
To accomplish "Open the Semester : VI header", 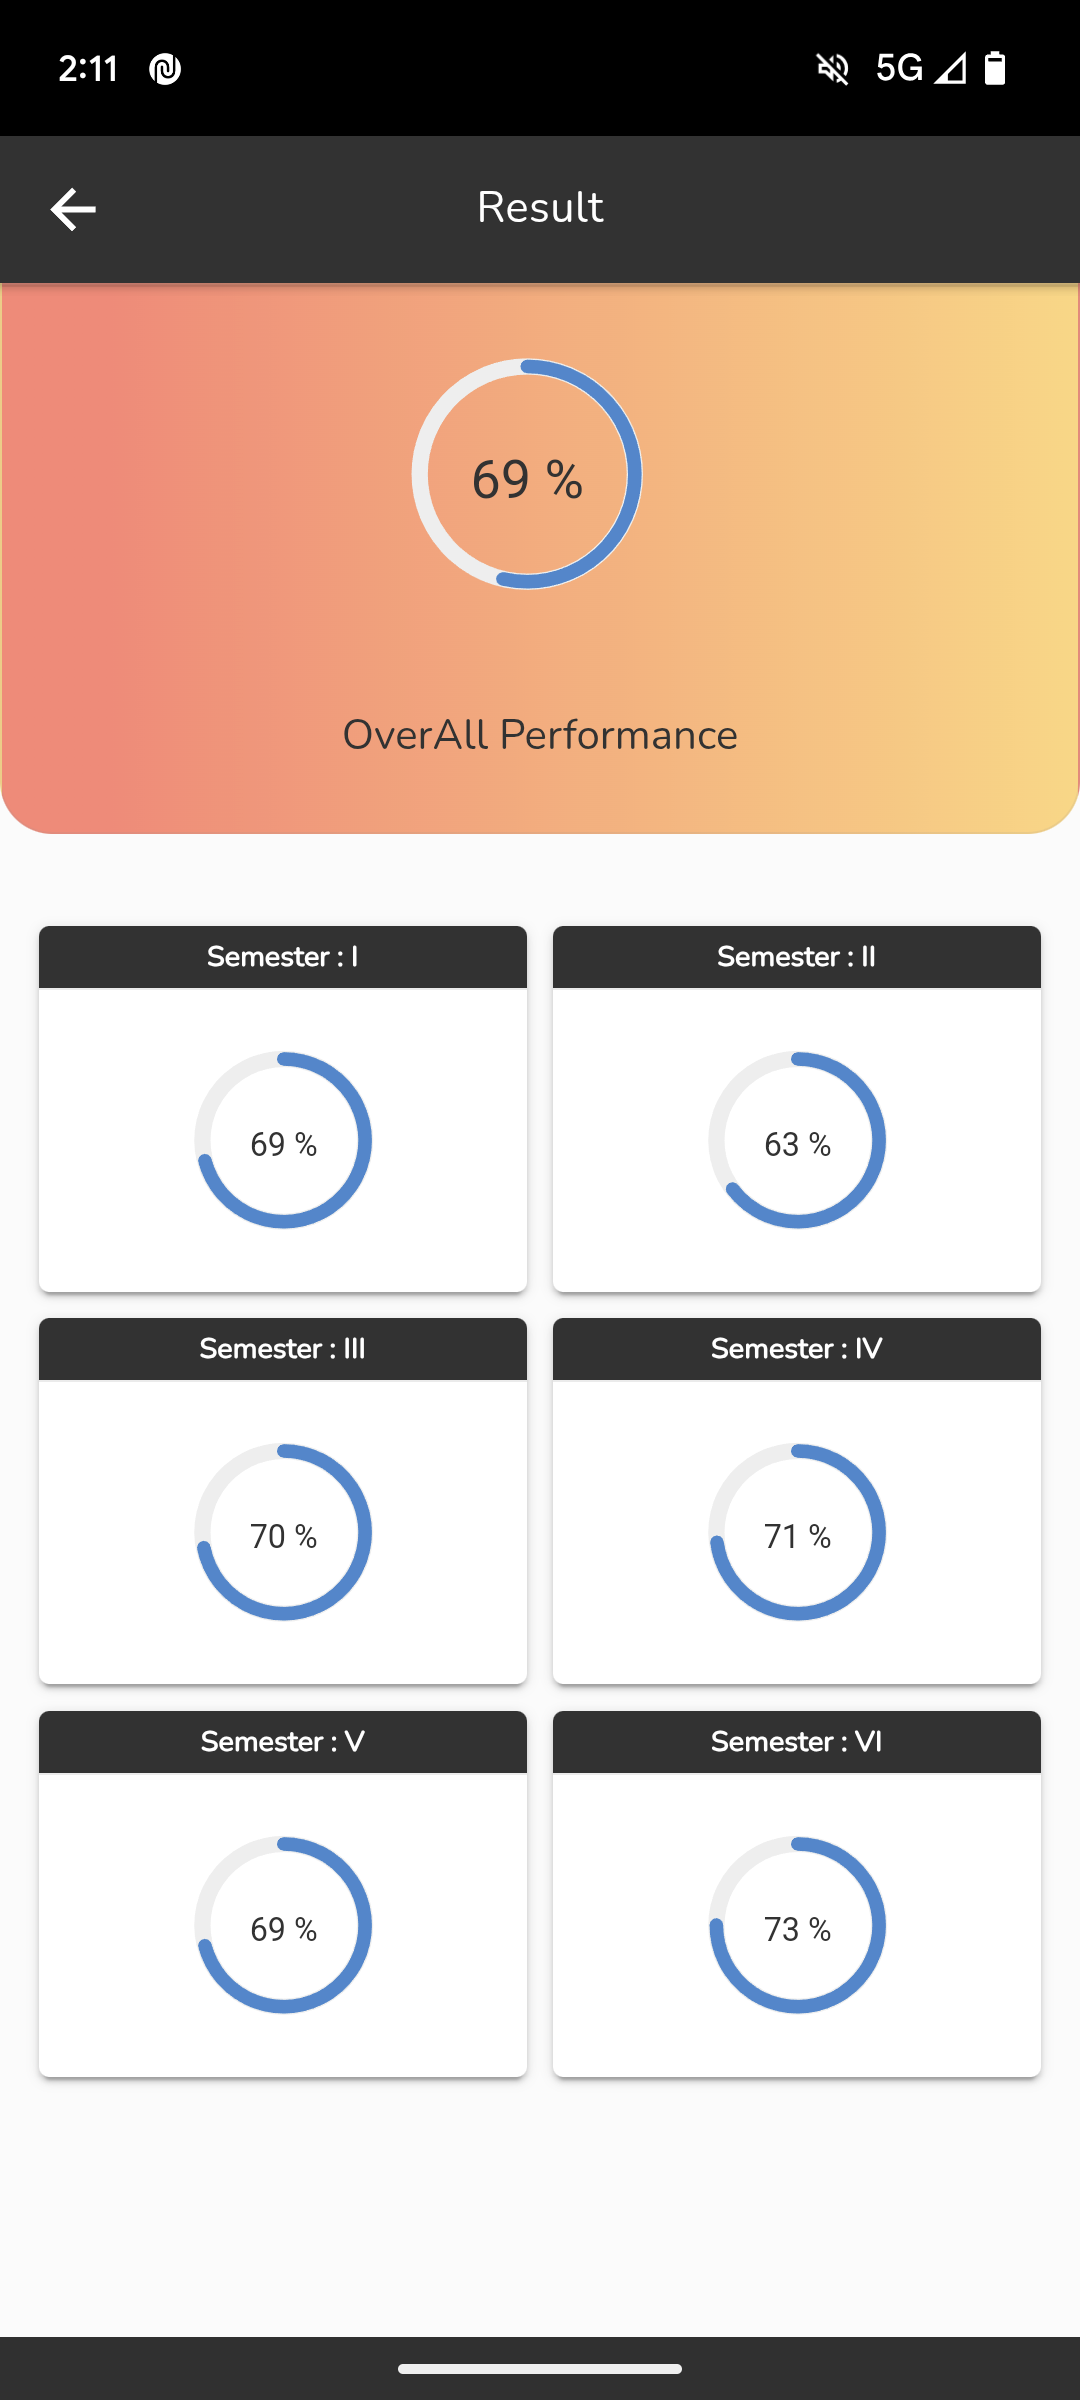I will click(797, 1742).
